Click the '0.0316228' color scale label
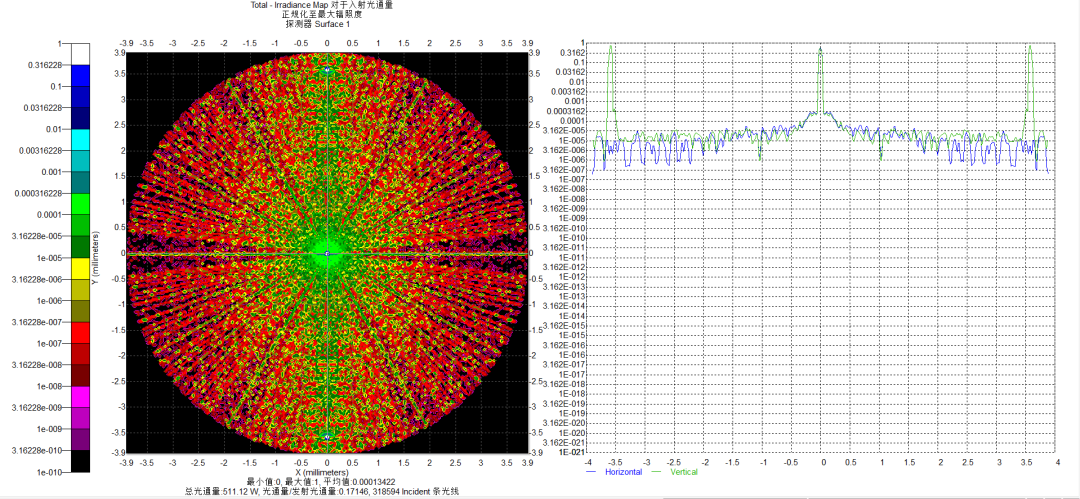Viewport: 1080px width, 499px height. coord(44,108)
